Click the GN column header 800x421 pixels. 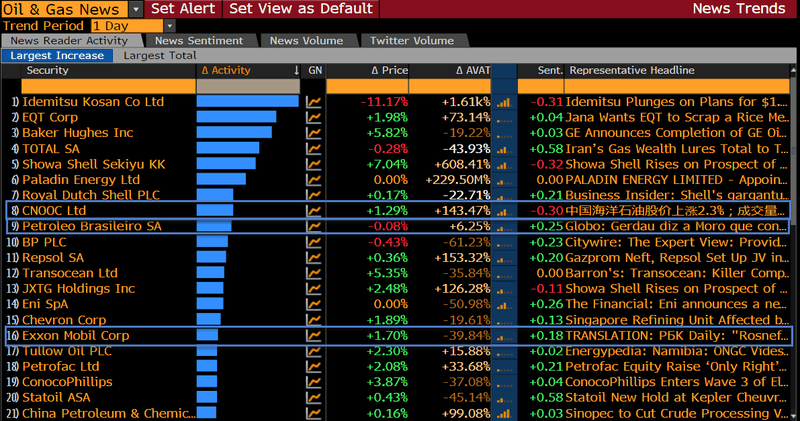pos(315,70)
